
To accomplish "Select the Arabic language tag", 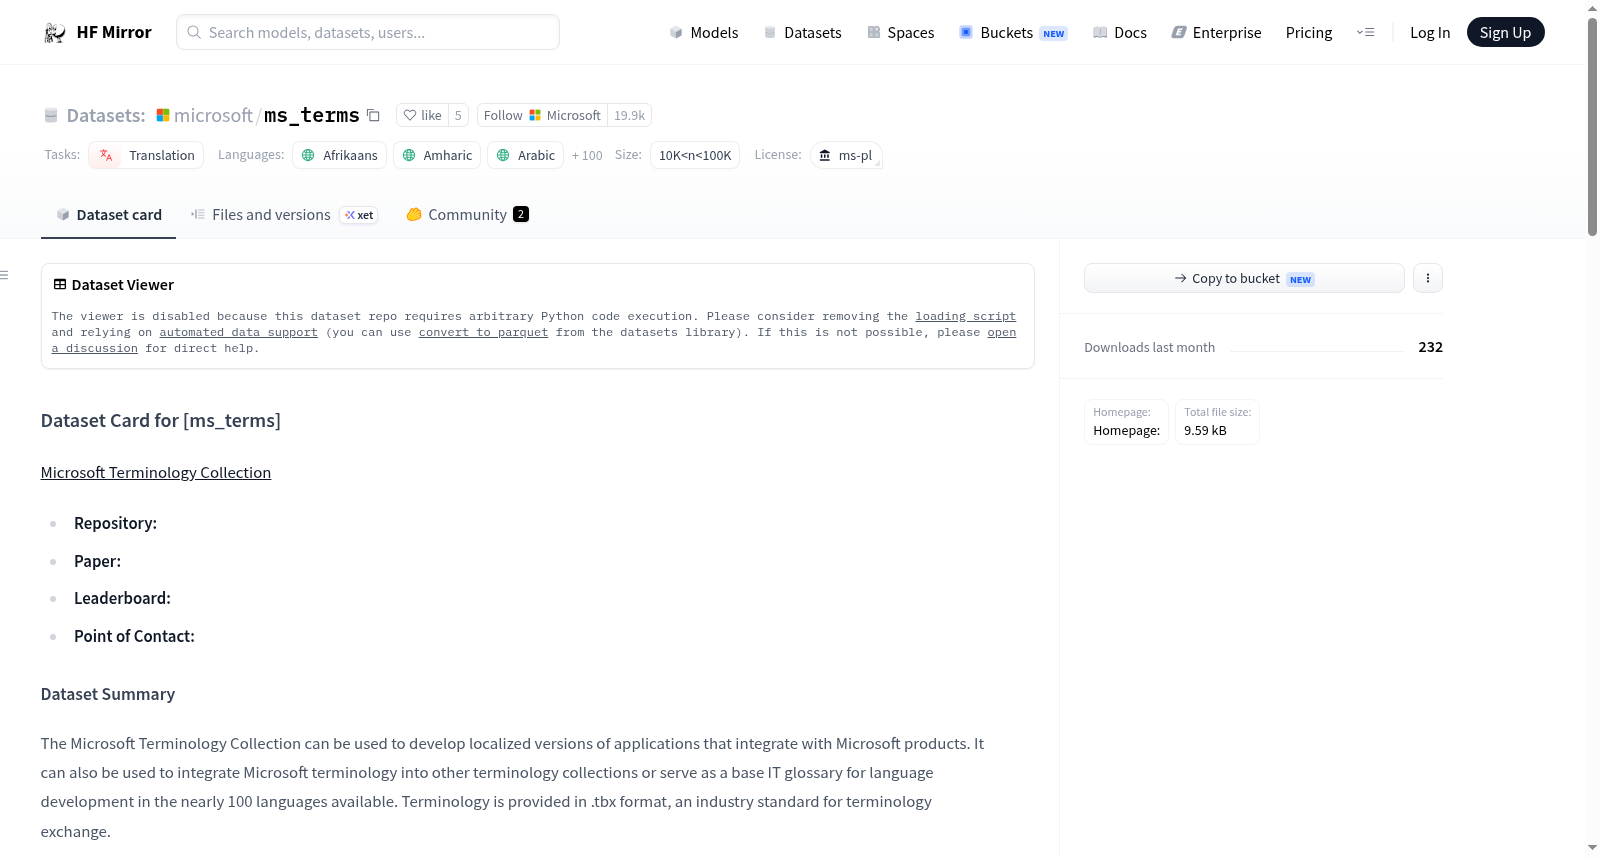I will point(525,155).
